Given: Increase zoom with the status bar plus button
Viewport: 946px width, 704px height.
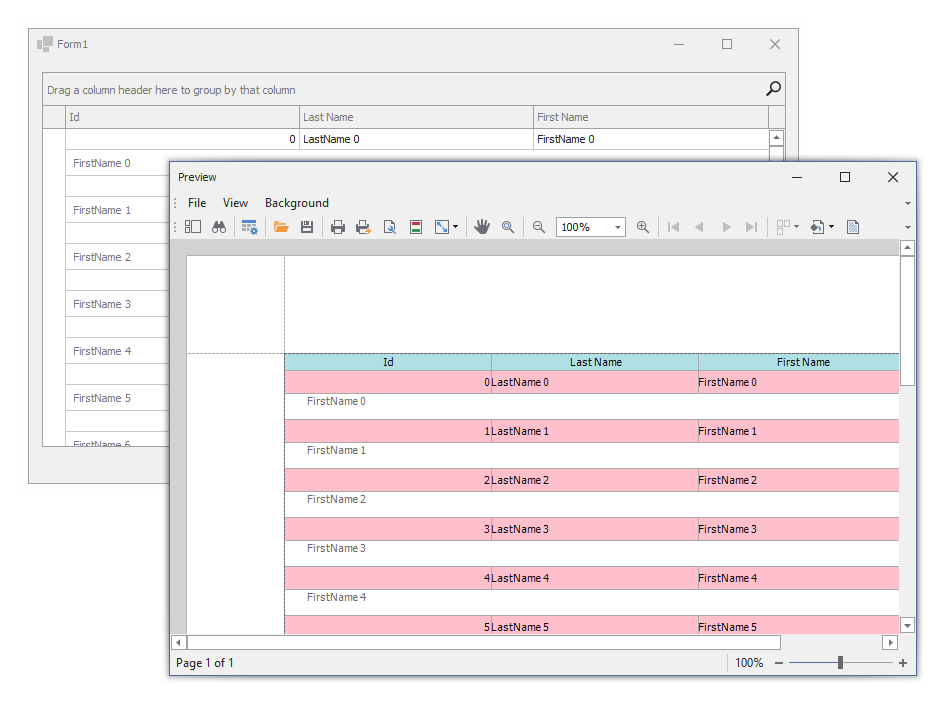Looking at the screenshot, I should 903,663.
